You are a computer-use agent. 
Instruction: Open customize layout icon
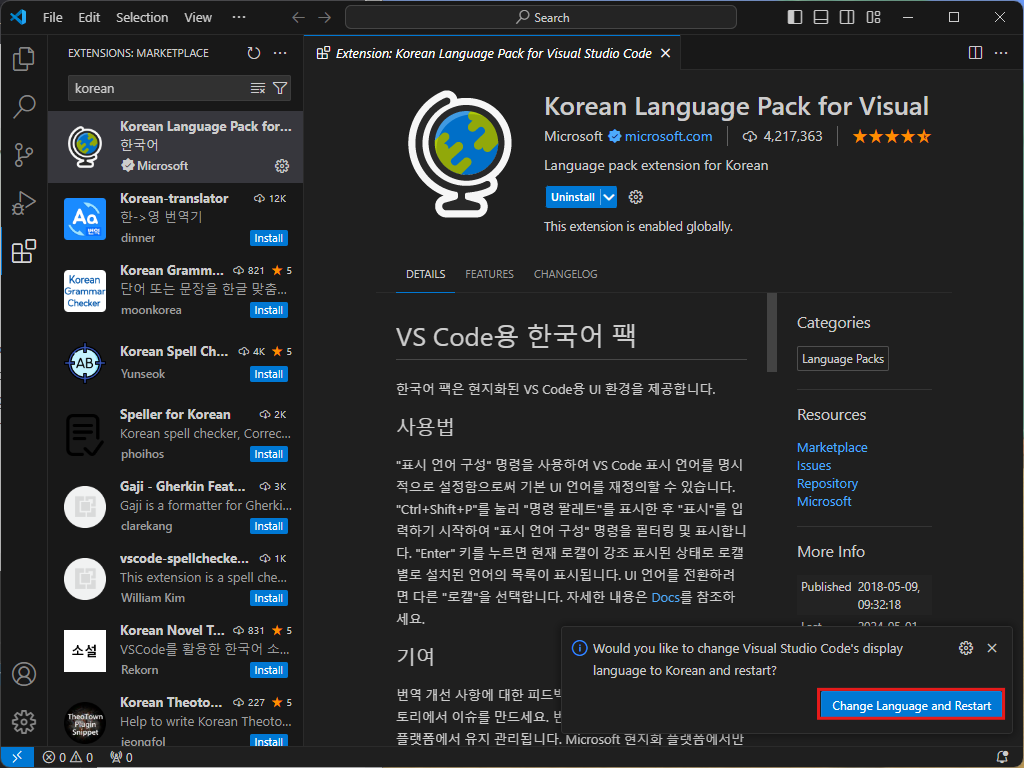tap(873, 18)
